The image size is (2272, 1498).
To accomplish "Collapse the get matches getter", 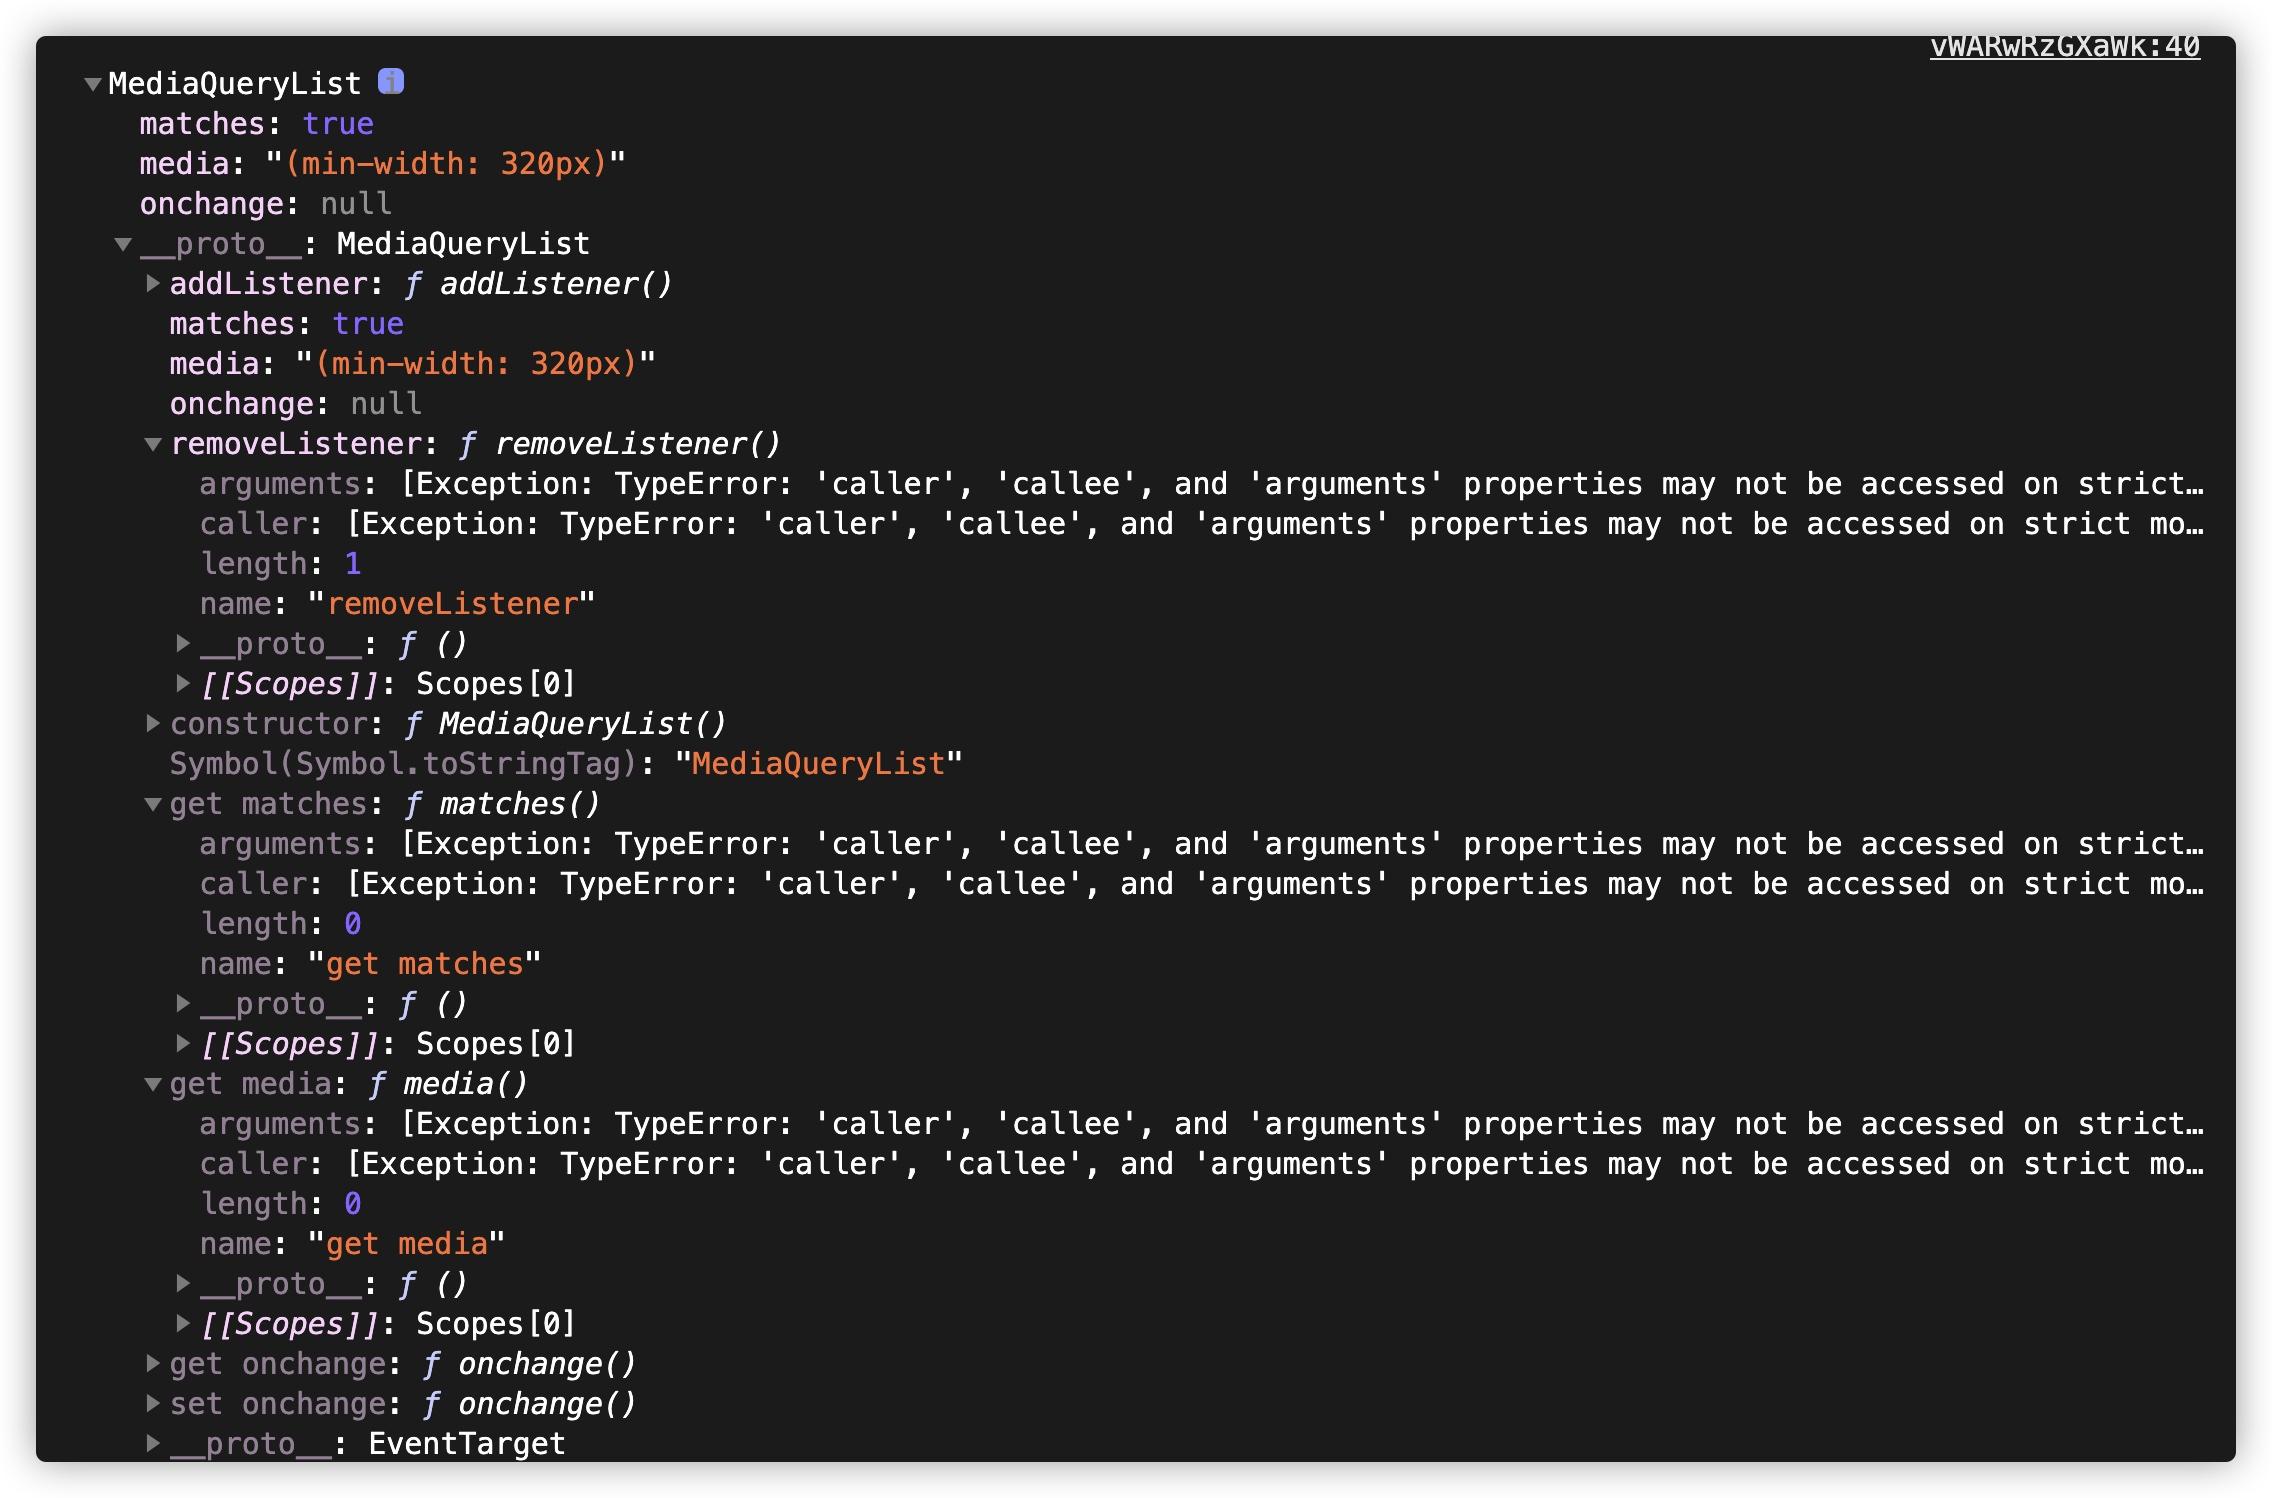I will point(153,804).
